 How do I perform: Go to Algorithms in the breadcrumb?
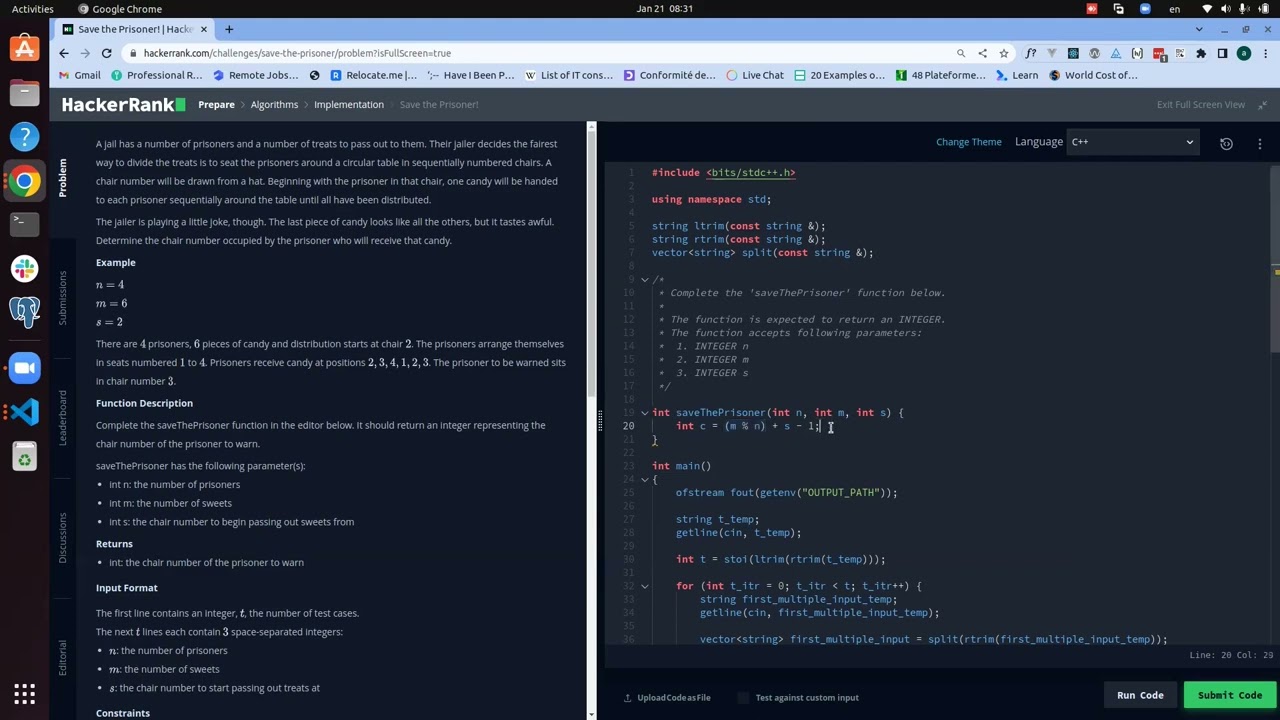[x=274, y=104]
